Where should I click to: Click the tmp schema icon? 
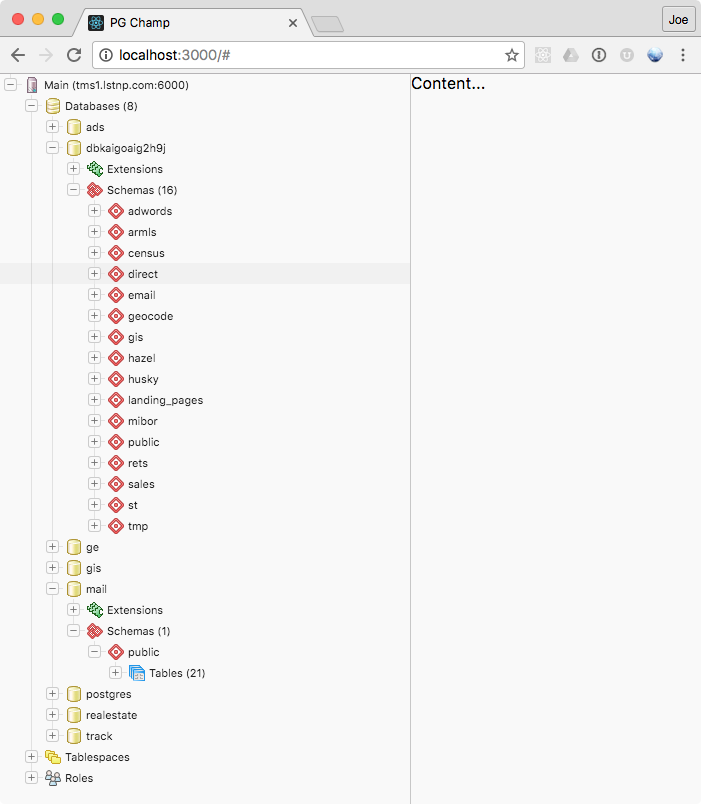[116, 526]
